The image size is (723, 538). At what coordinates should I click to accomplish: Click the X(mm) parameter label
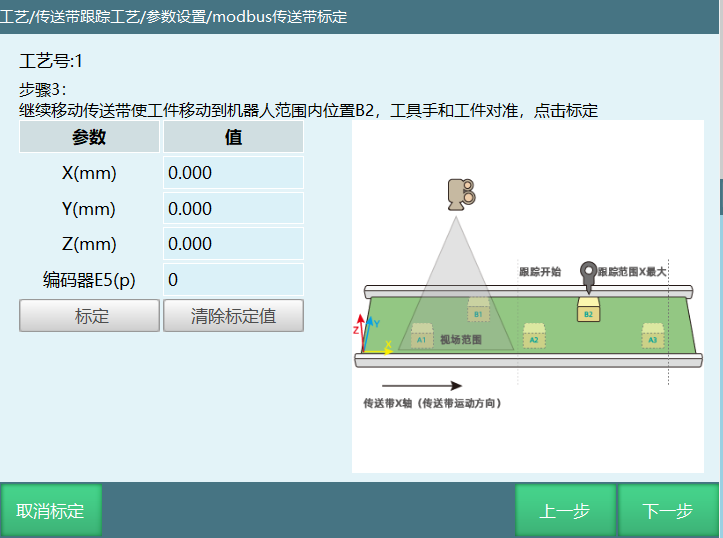coord(89,173)
